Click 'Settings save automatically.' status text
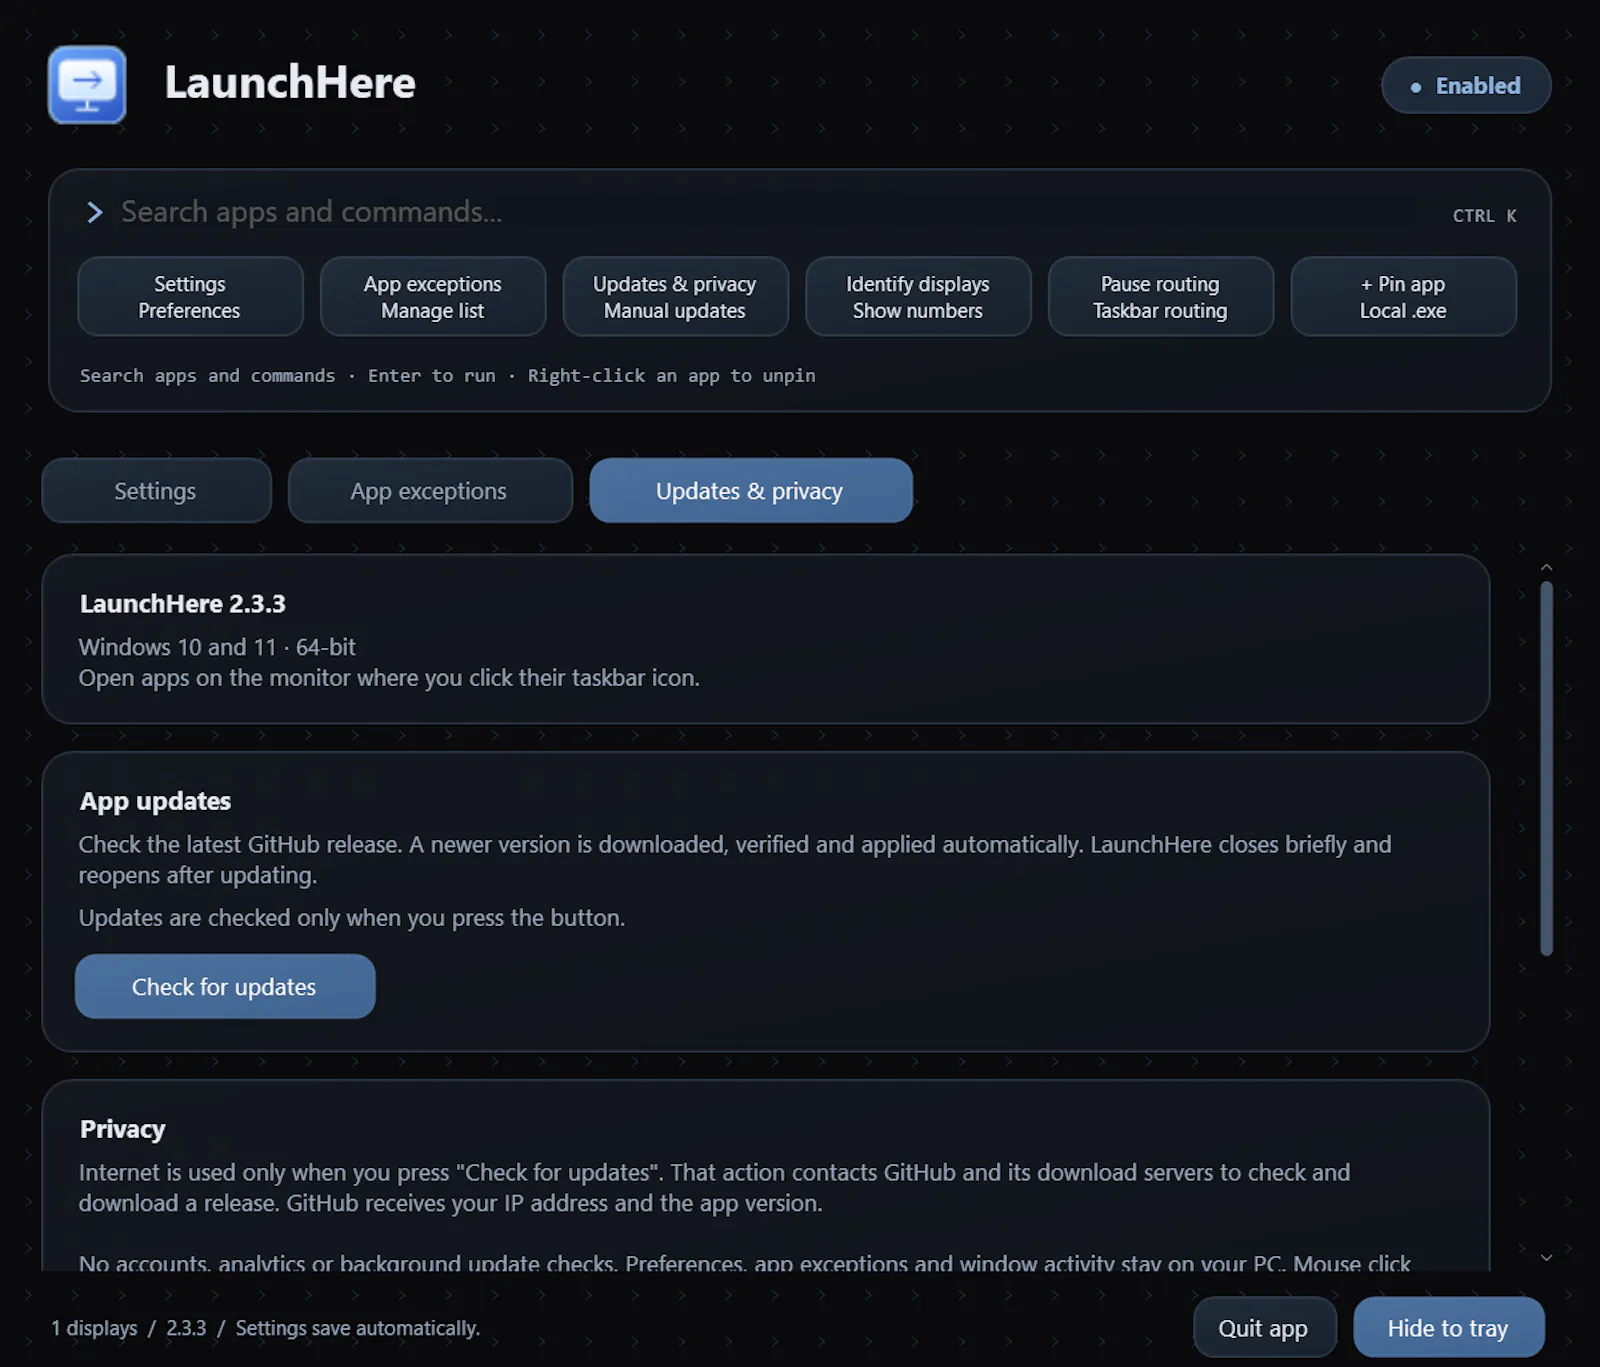Image resolution: width=1600 pixels, height=1367 pixels. click(x=357, y=1328)
